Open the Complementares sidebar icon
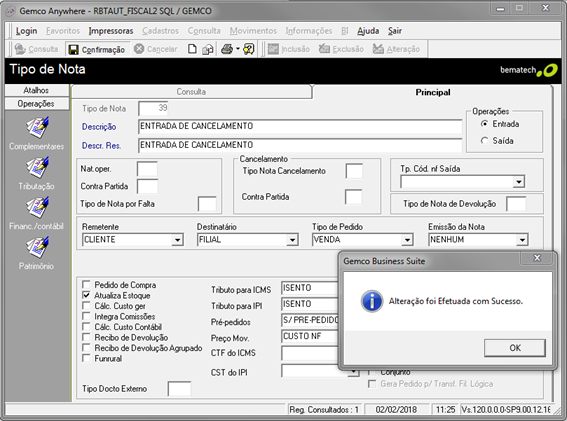This screenshot has height=421, width=567. (37, 128)
